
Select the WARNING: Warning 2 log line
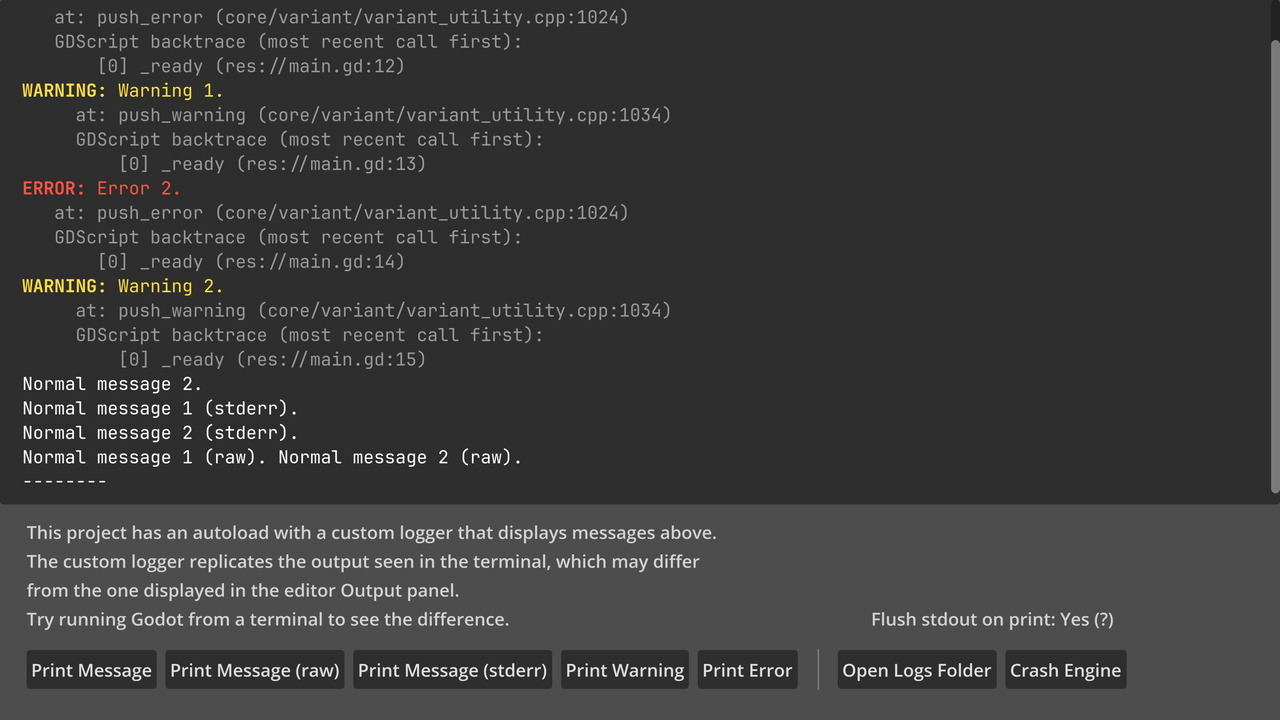pos(121,286)
